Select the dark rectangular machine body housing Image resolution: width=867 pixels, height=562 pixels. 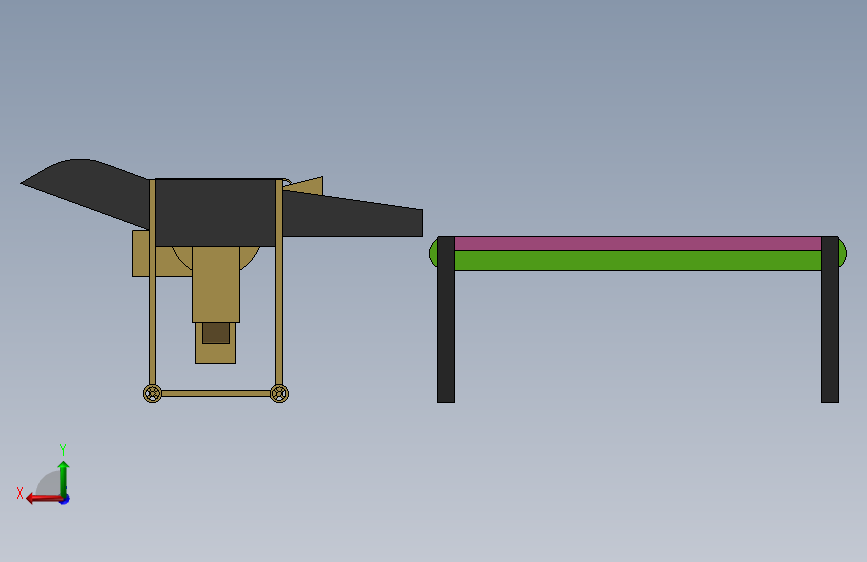click(x=215, y=212)
